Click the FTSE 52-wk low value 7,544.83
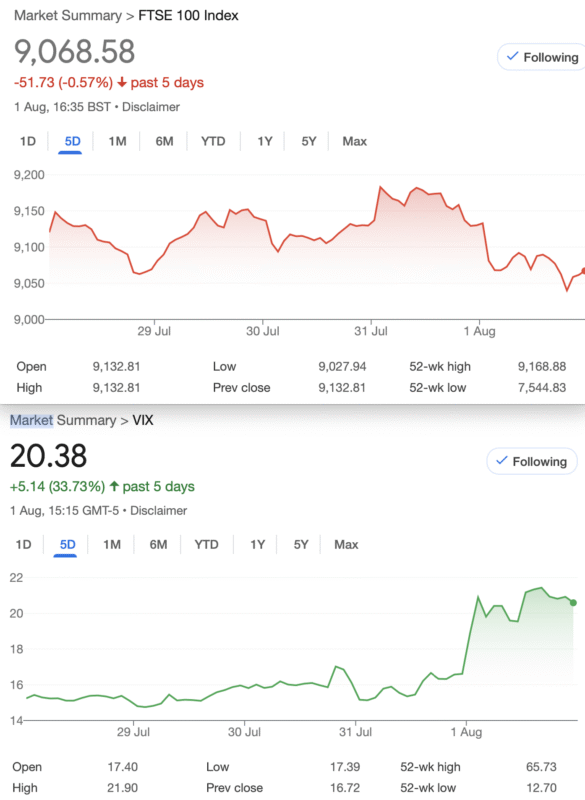This screenshot has width=585, height=800. pos(542,388)
